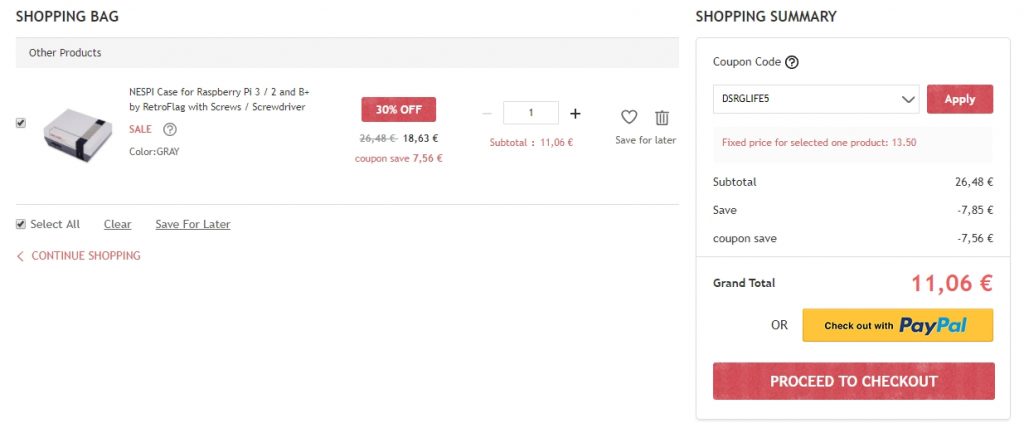1024x428 pixels.
Task: Click the trash bin delete icon
Action: click(662, 117)
